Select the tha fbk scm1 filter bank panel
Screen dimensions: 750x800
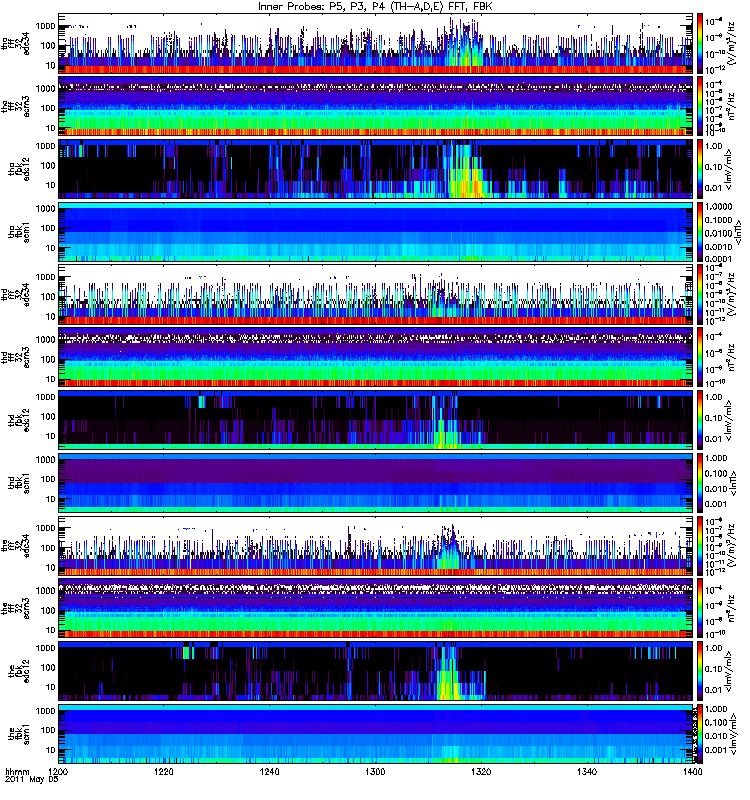click(x=376, y=232)
